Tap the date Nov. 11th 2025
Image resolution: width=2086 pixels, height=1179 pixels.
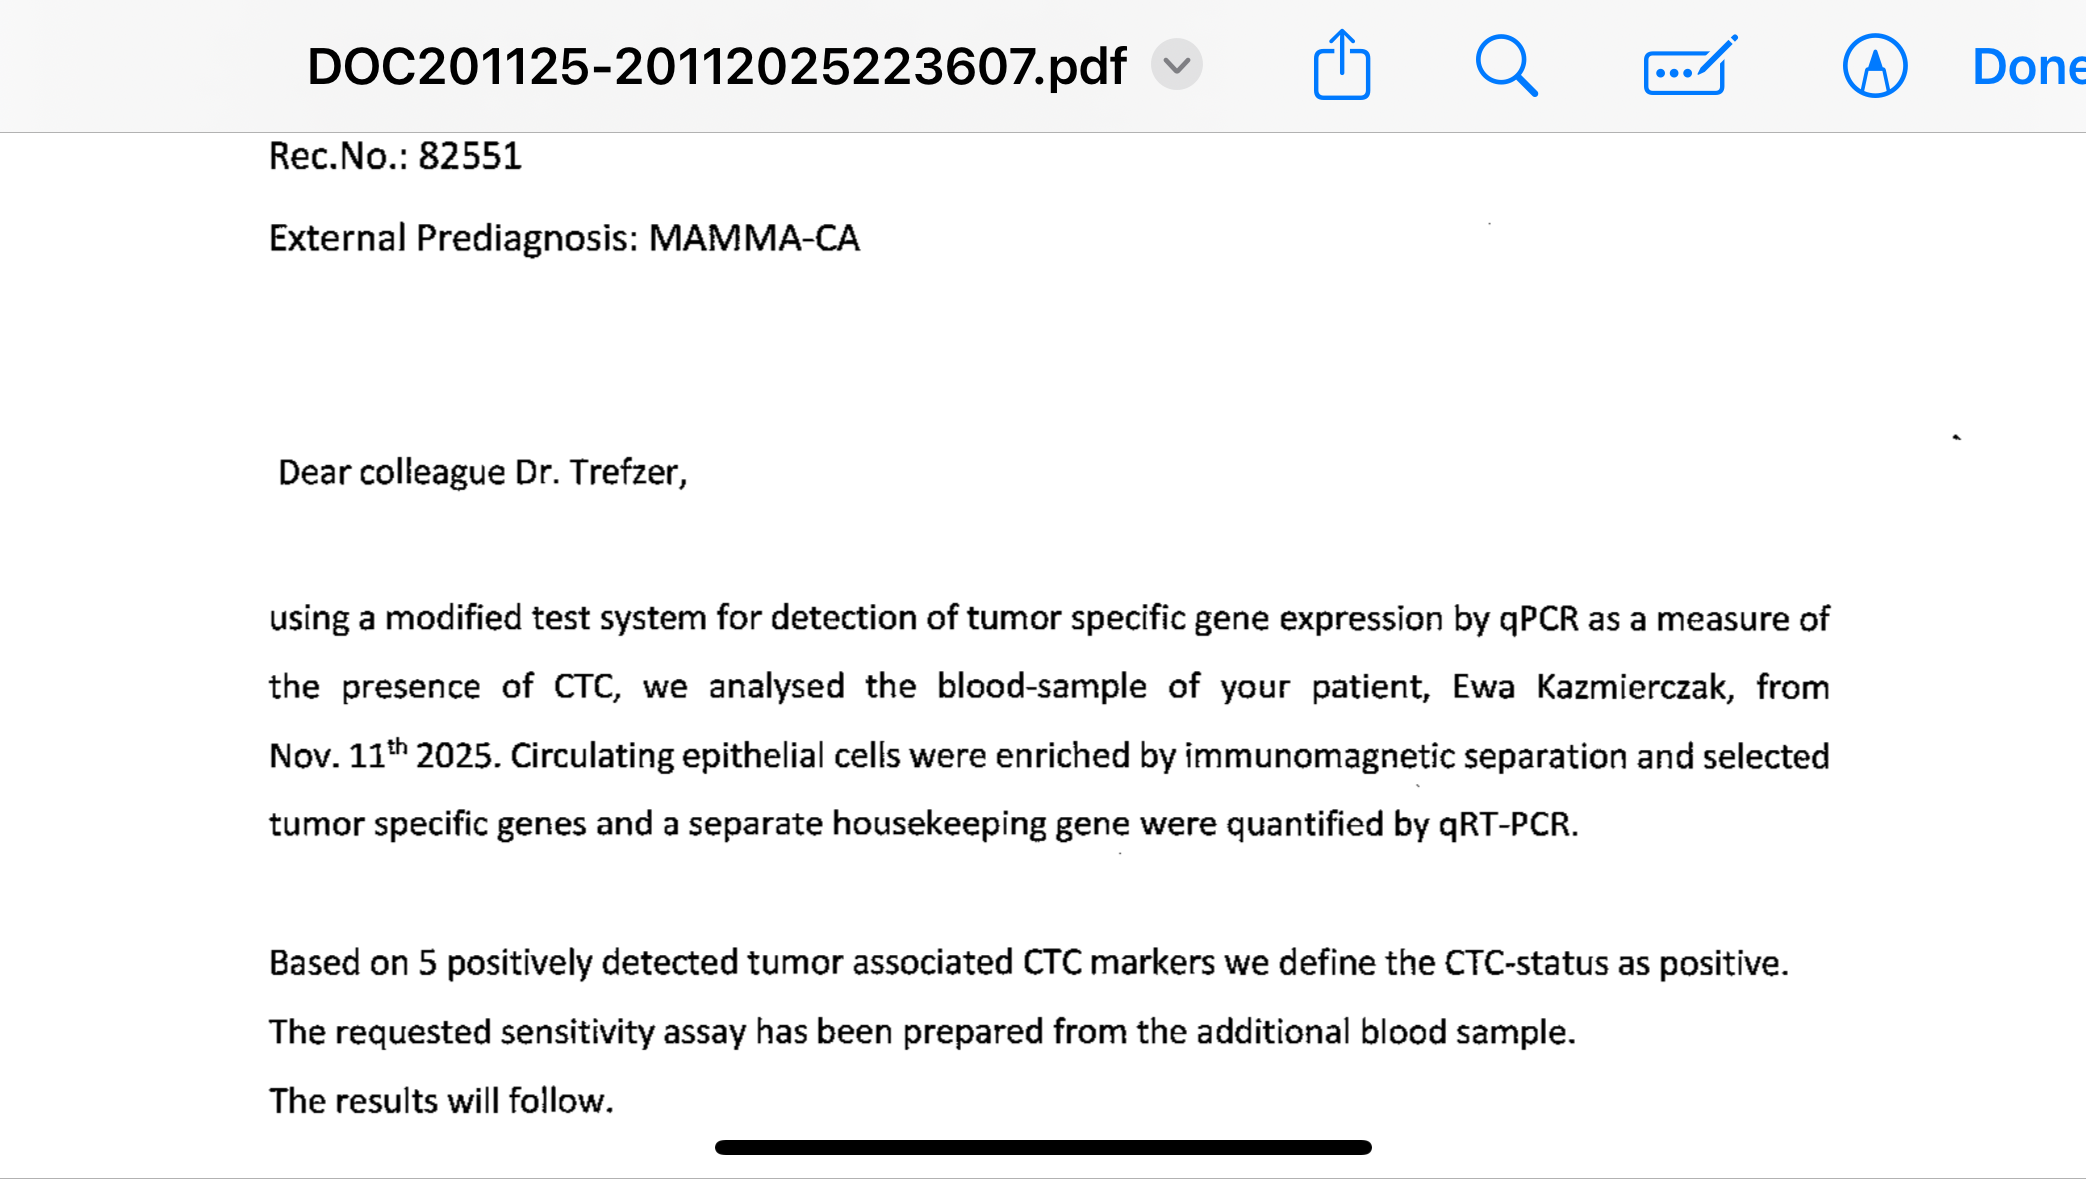384,755
